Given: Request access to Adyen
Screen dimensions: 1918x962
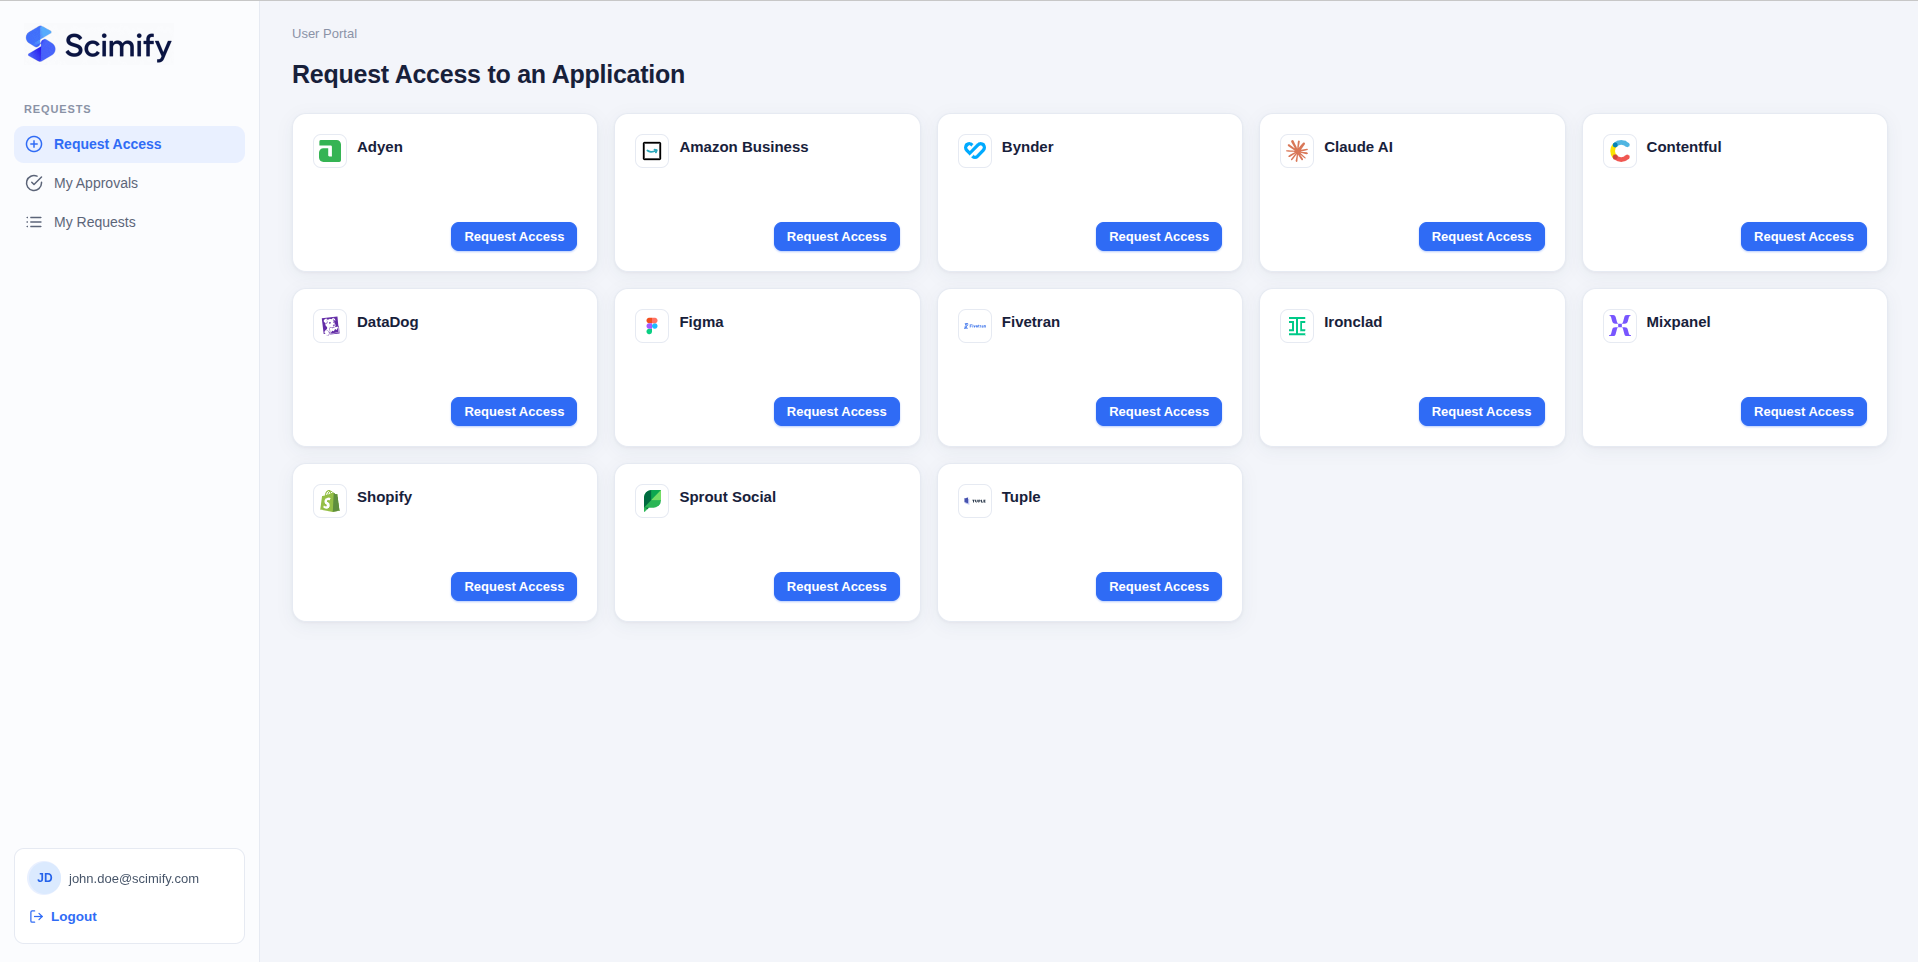Looking at the screenshot, I should pyautogui.click(x=514, y=237).
